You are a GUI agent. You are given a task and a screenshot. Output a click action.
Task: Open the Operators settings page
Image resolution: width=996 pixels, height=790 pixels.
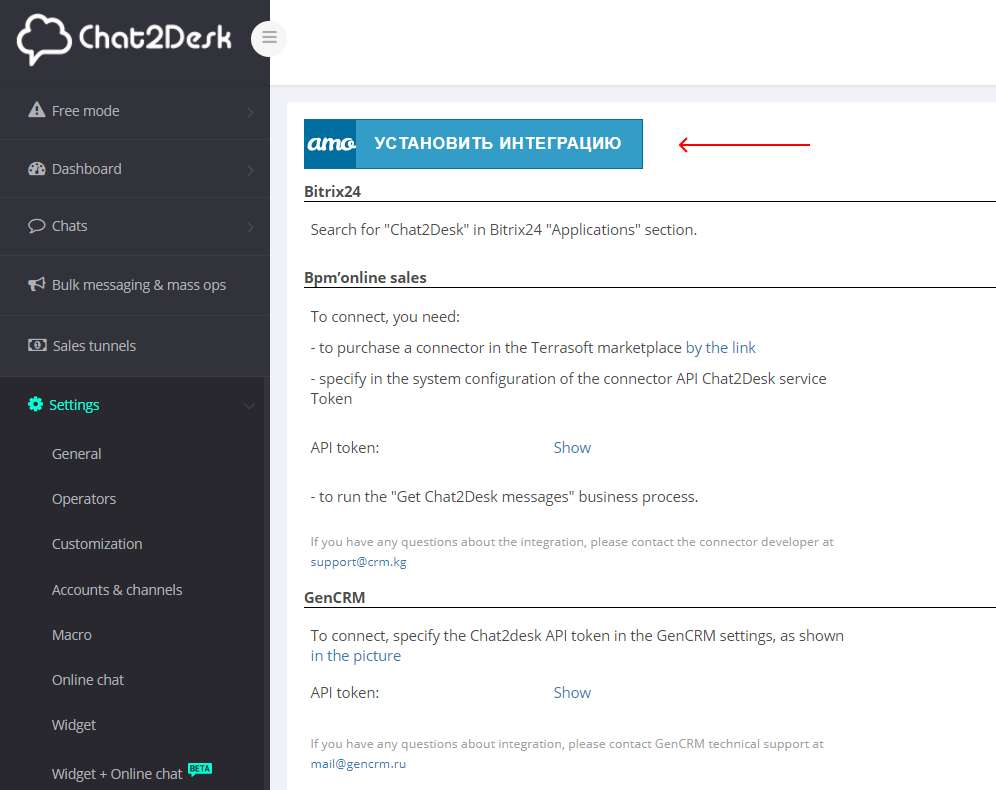coord(84,498)
